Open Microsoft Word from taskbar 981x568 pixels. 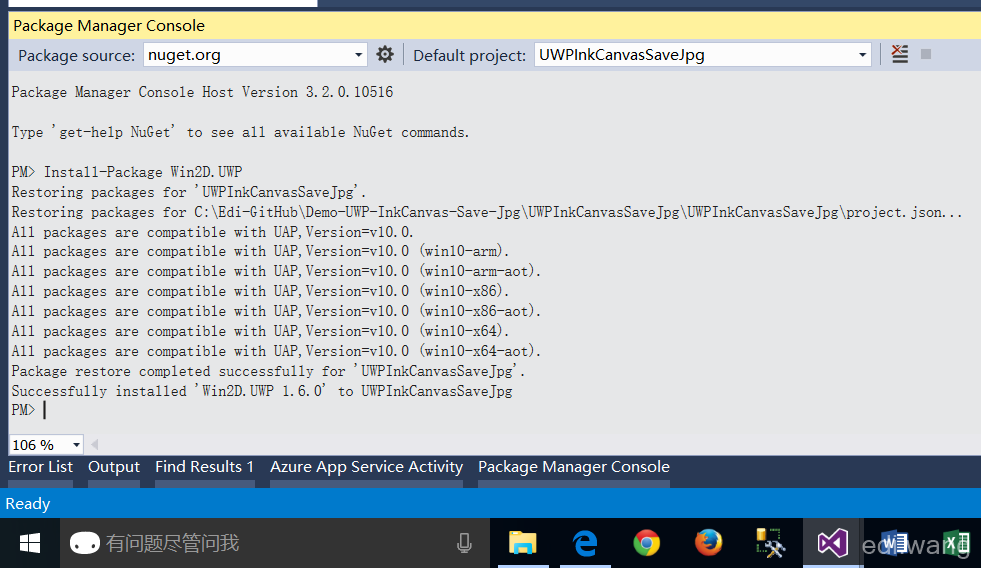click(x=895, y=543)
